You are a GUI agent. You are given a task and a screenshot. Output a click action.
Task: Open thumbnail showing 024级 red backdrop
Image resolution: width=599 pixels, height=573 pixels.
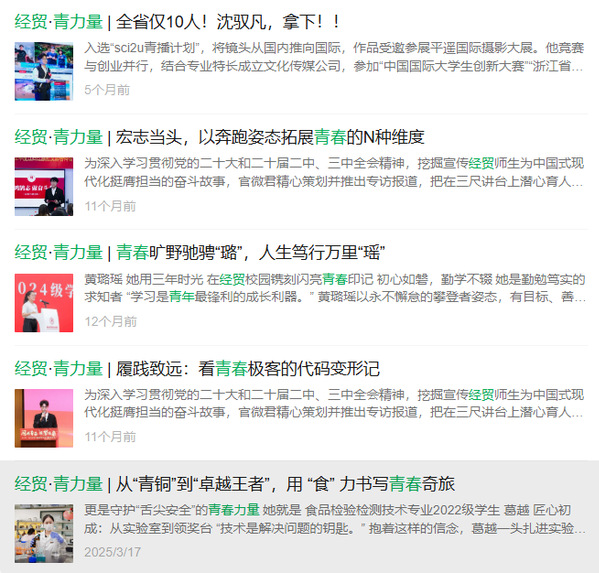pos(44,303)
